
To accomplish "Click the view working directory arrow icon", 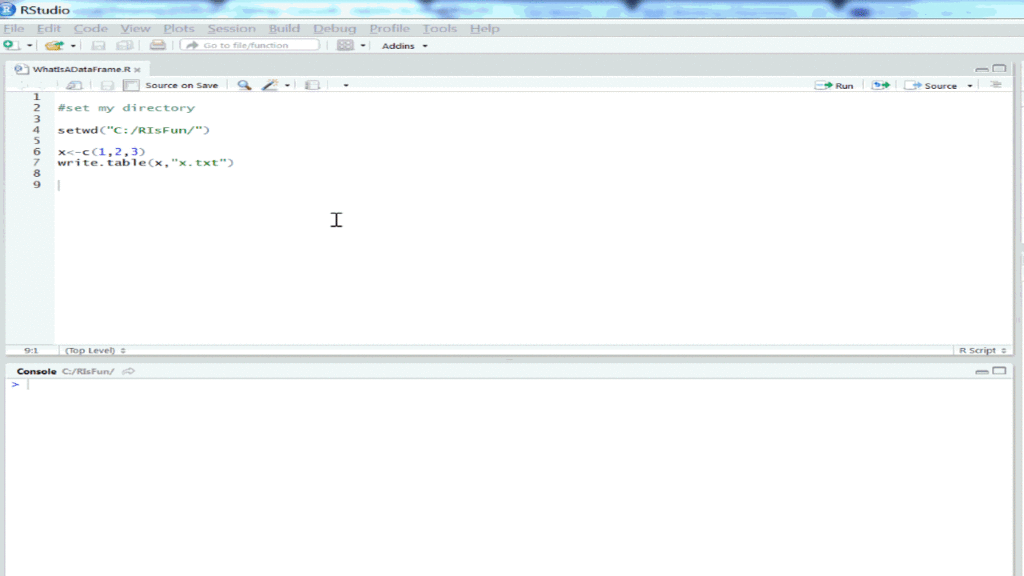I will [129, 371].
